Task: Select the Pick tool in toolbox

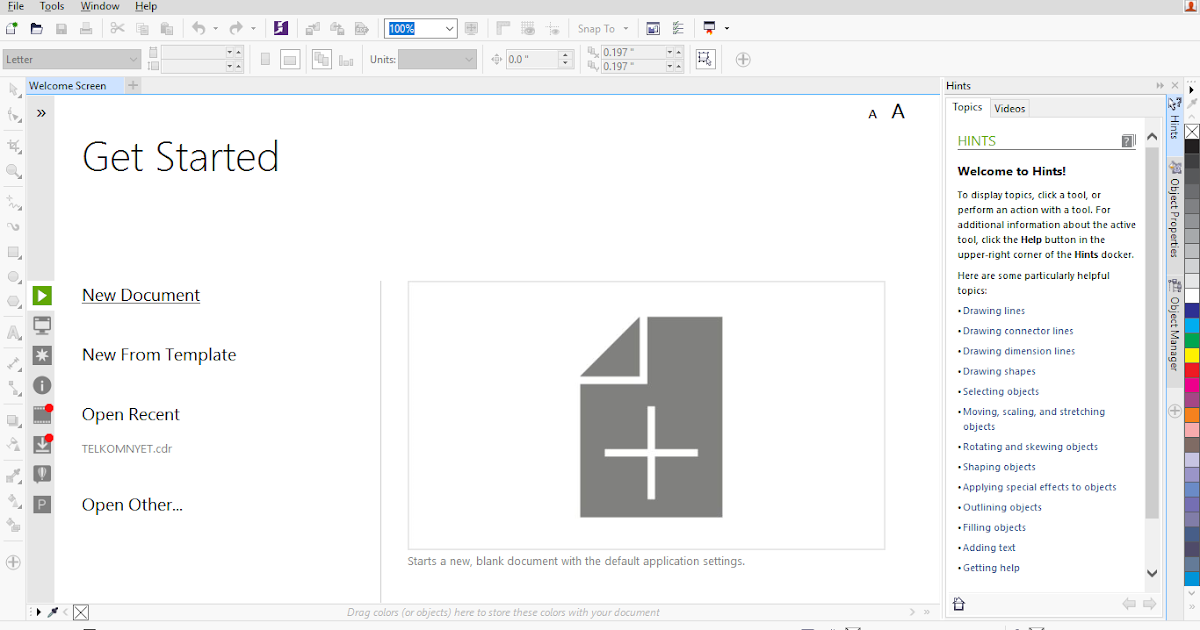Action: tap(14, 91)
